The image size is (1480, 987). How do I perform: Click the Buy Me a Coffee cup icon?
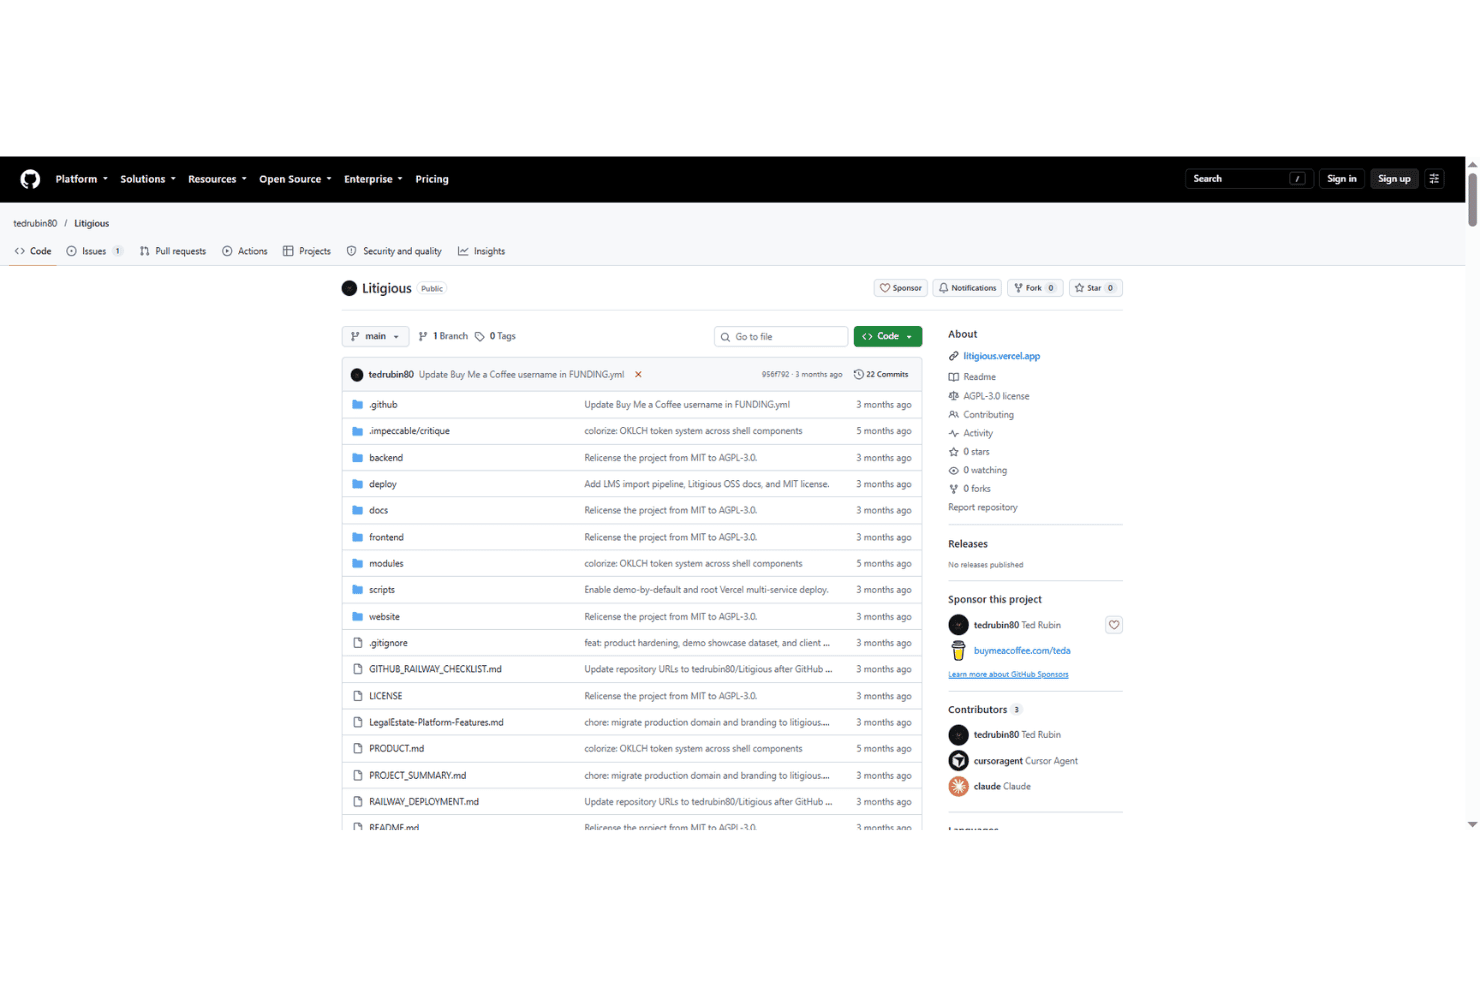tap(958, 651)
